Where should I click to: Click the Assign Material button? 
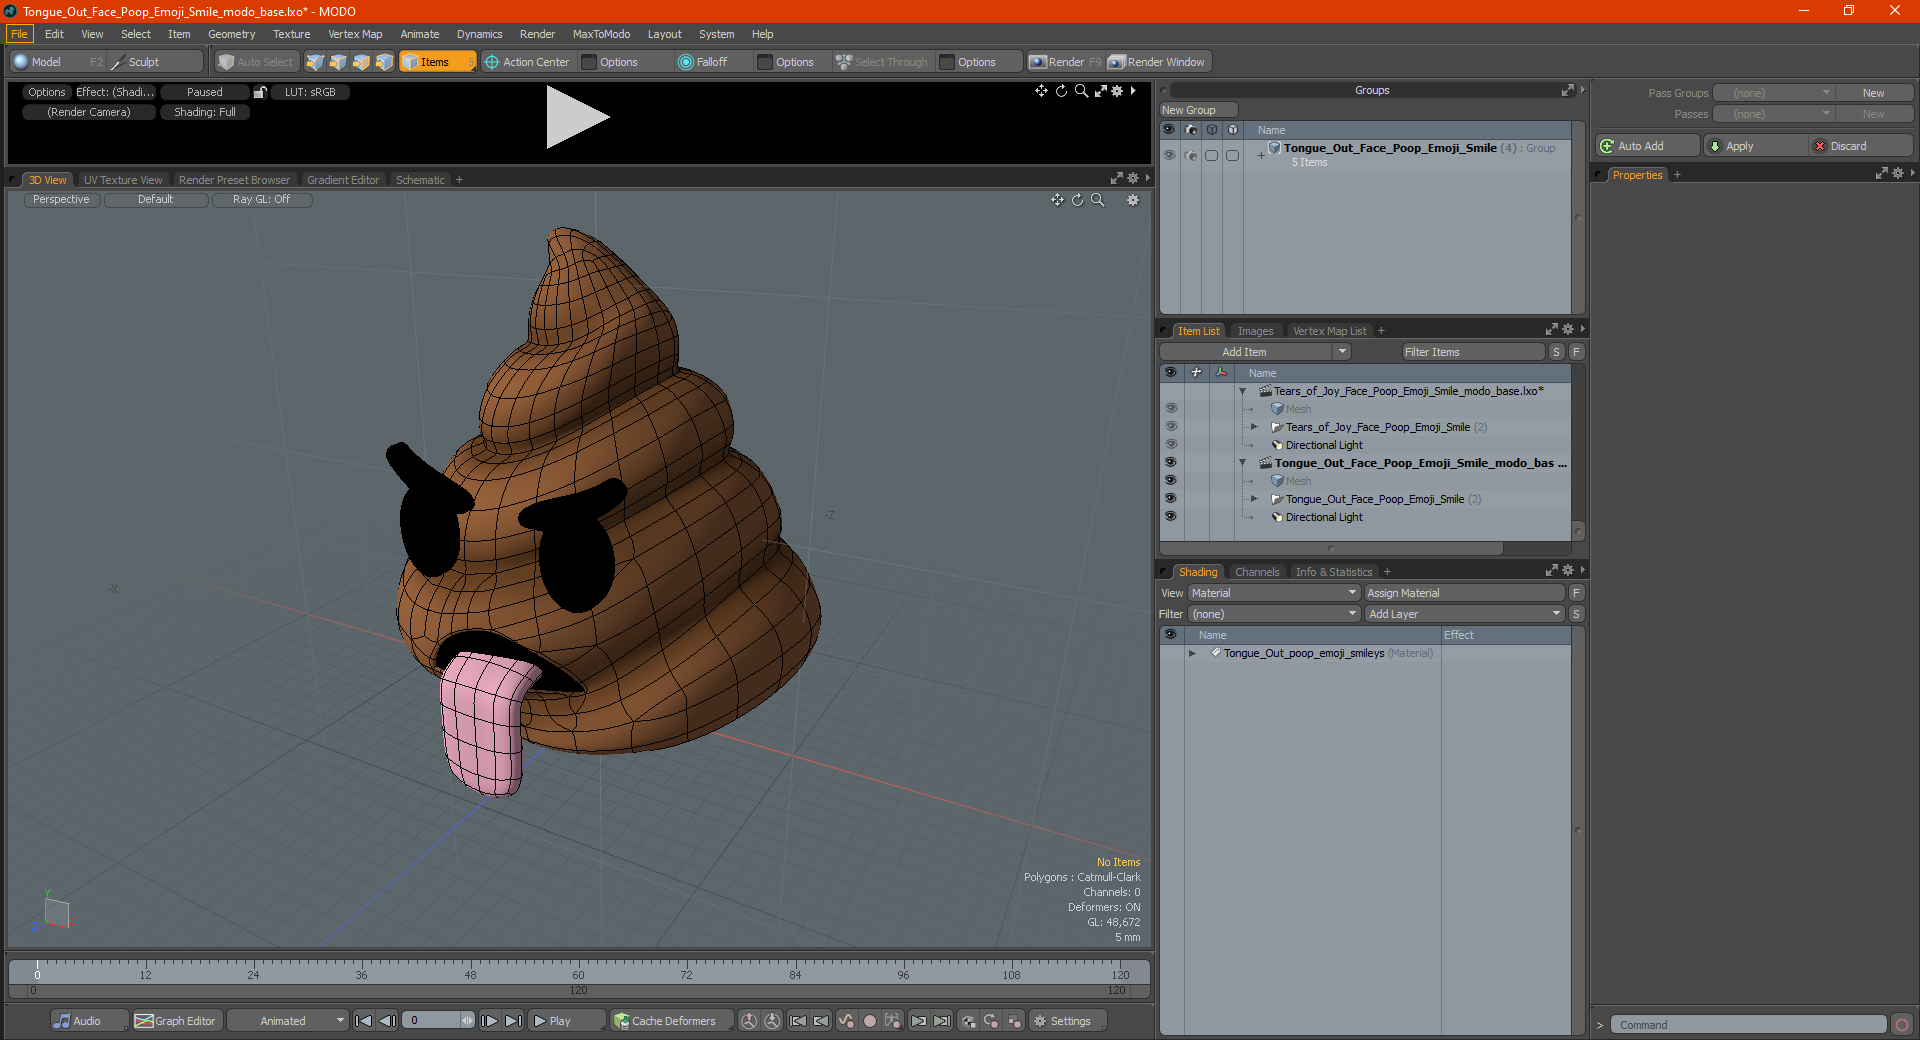(x=1465, y=593)
